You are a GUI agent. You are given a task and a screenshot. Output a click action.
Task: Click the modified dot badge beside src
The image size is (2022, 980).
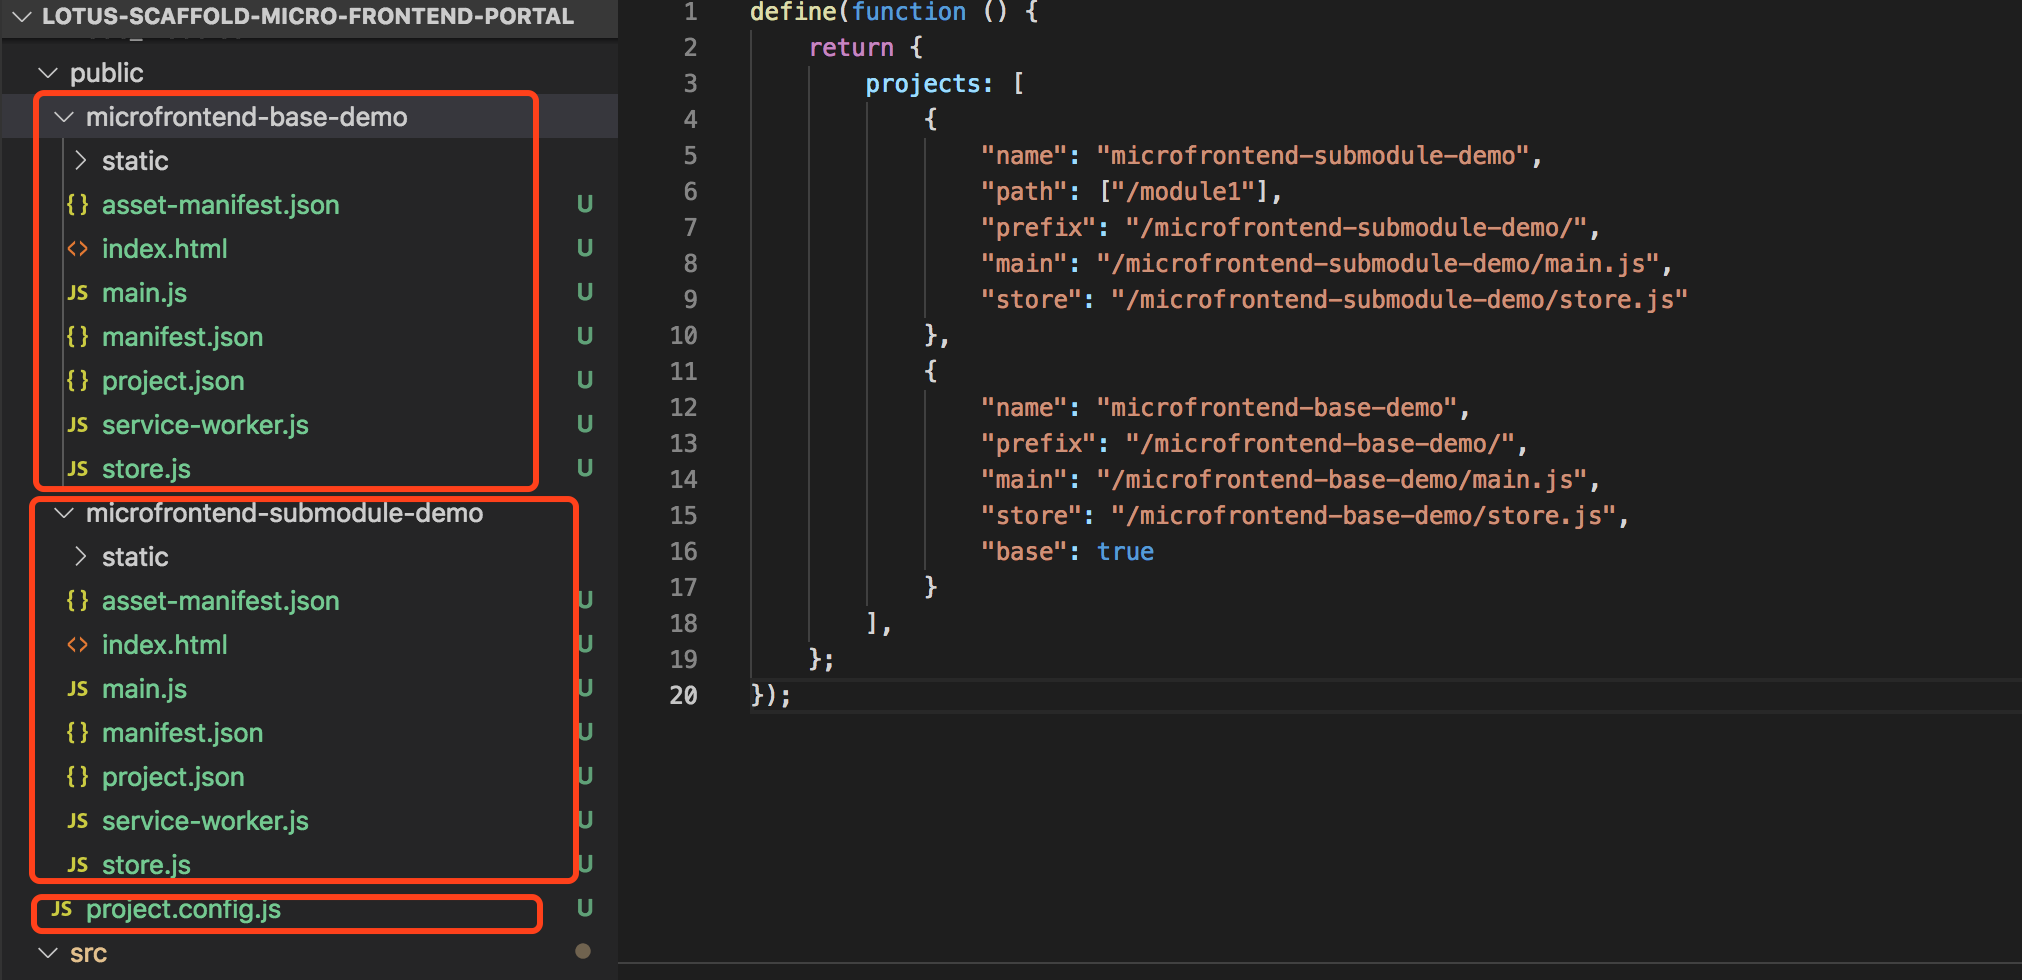(583, 951)
